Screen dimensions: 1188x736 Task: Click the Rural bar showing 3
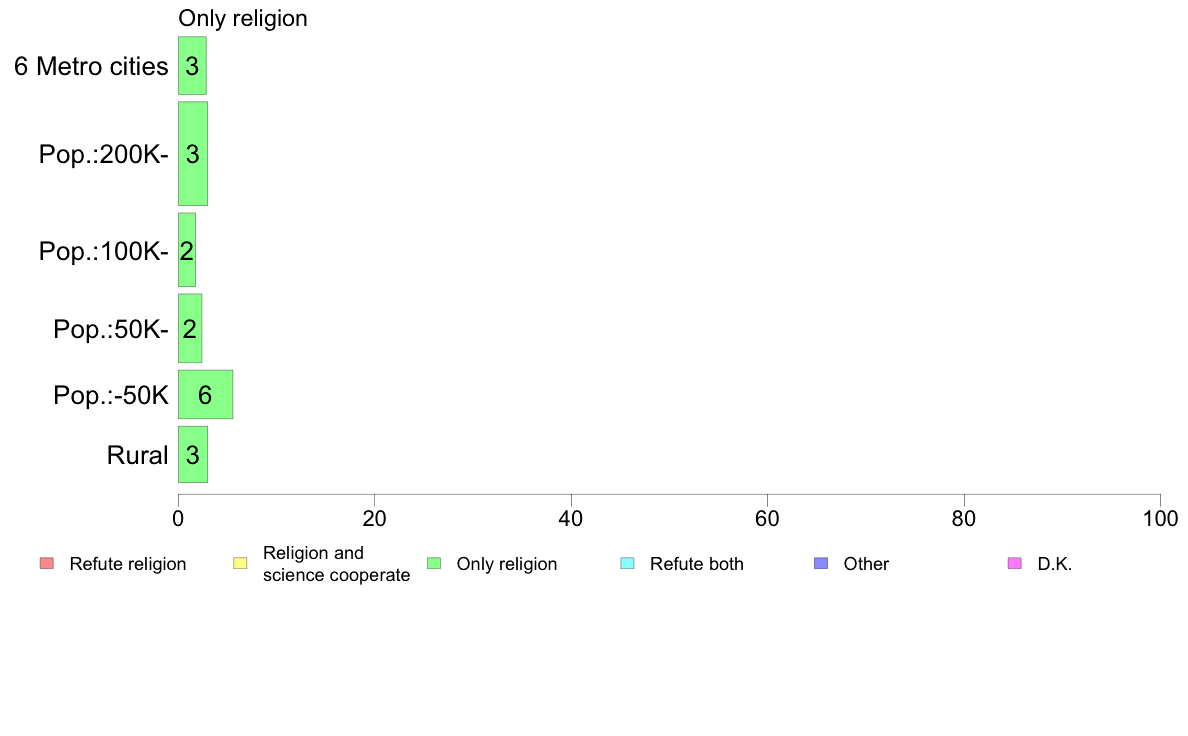coord(193,455)
